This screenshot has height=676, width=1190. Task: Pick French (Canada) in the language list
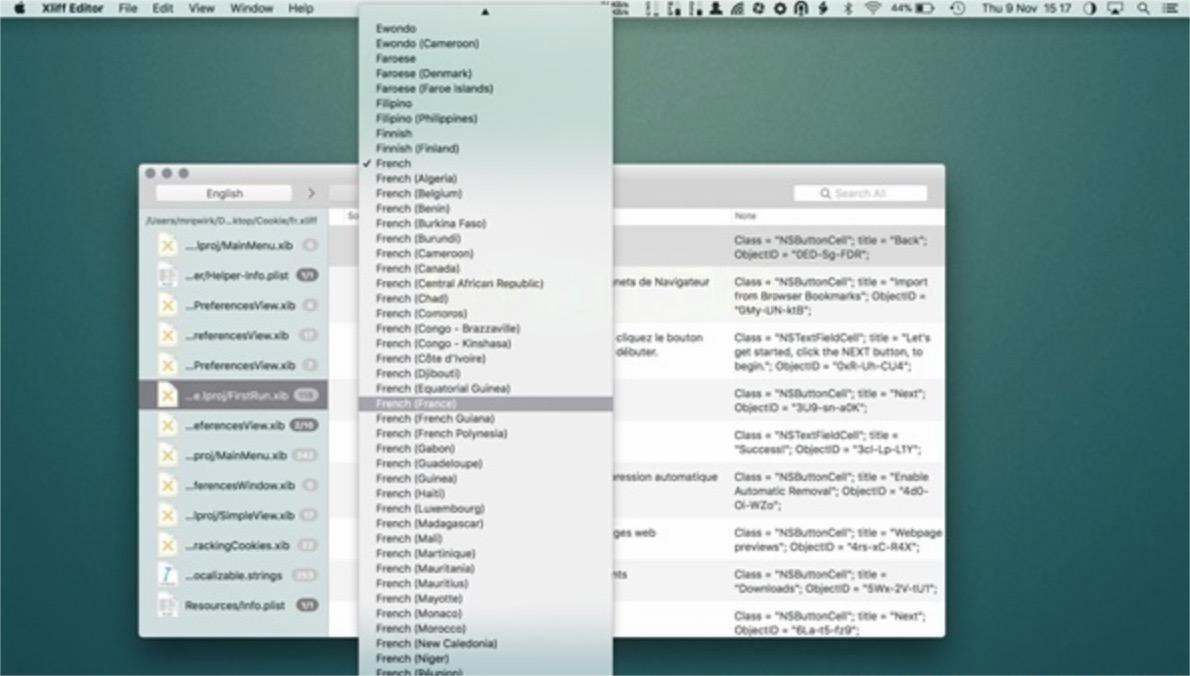point(486,269)
